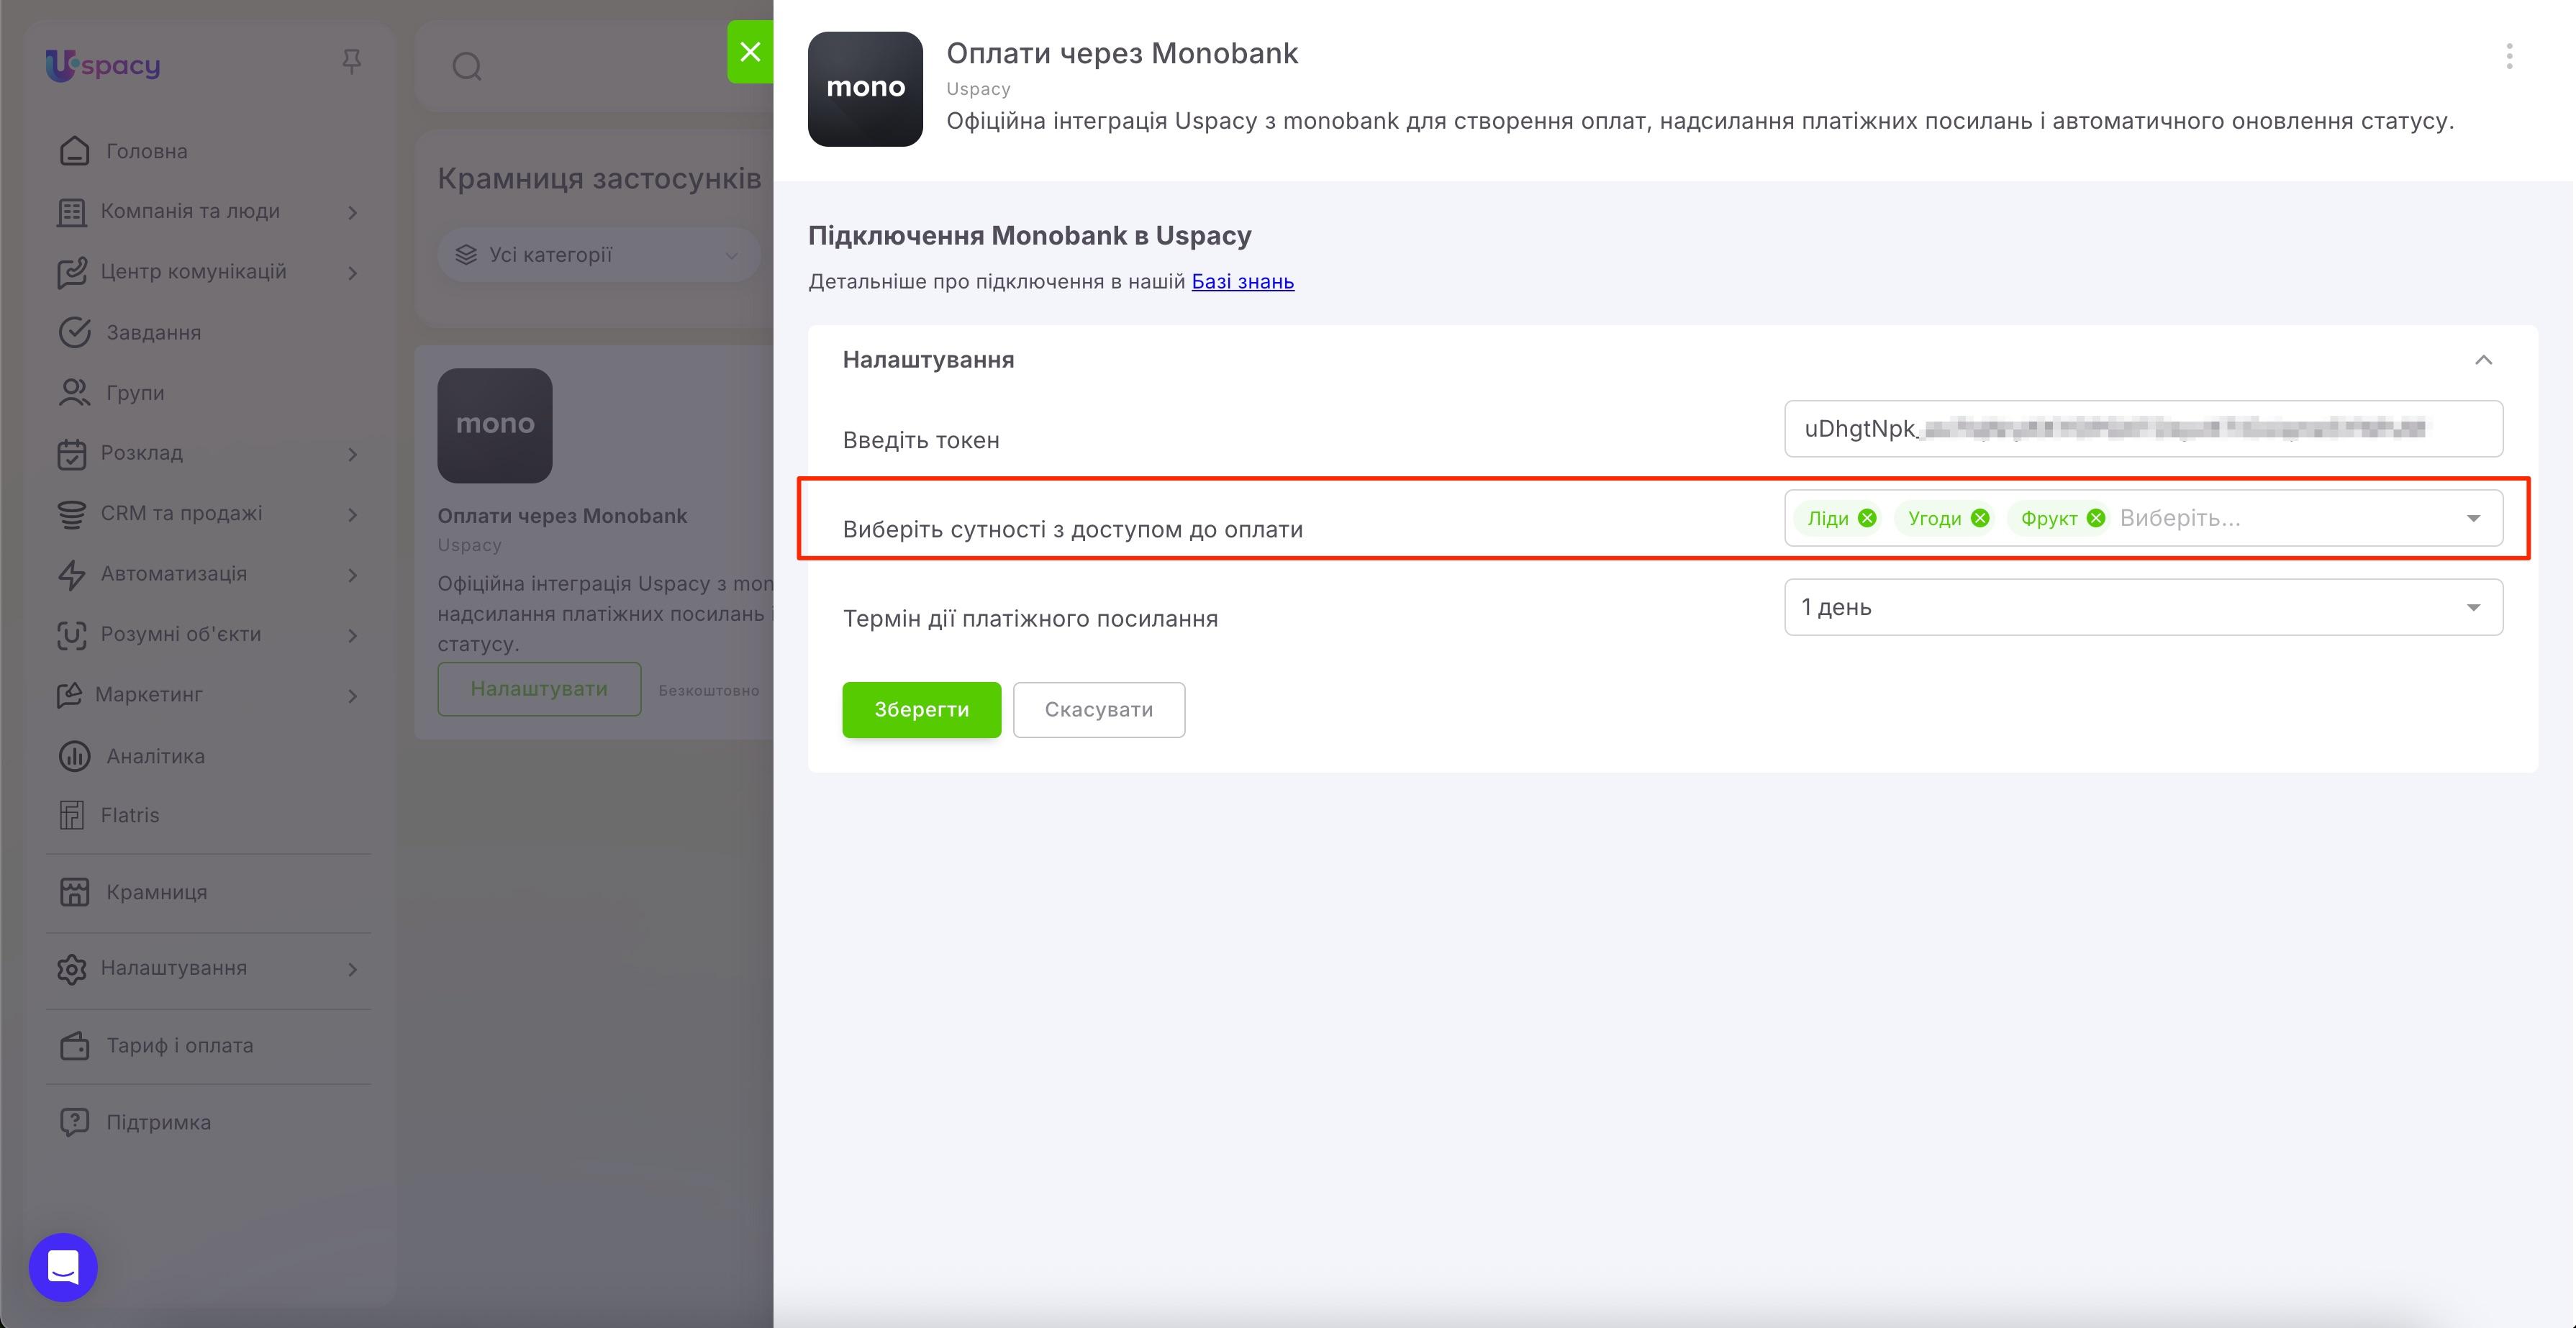This screenshot has width=2576, height=1328.
Task: Click the Flatris building icon
Action: 71,815
